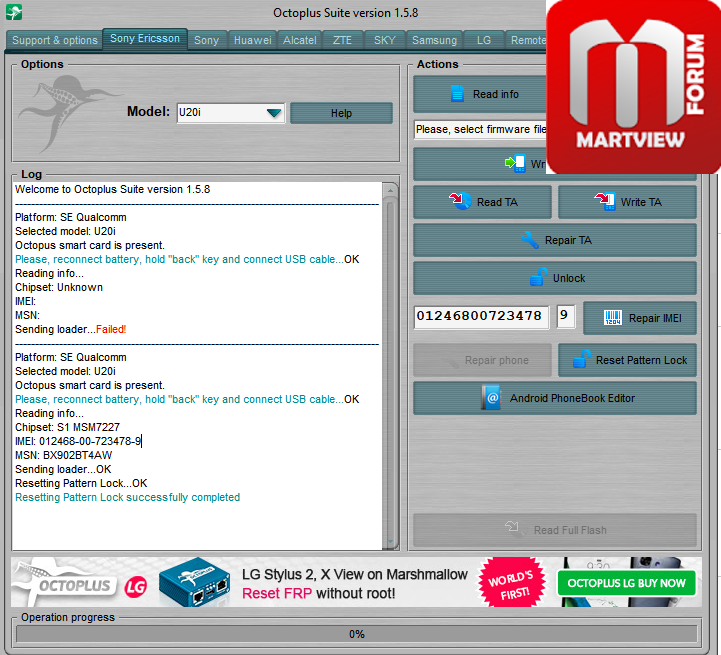Image resolution: width=721 pixels, height=655 pixels.
Task: Select the SKY tab
Action: 384,40
